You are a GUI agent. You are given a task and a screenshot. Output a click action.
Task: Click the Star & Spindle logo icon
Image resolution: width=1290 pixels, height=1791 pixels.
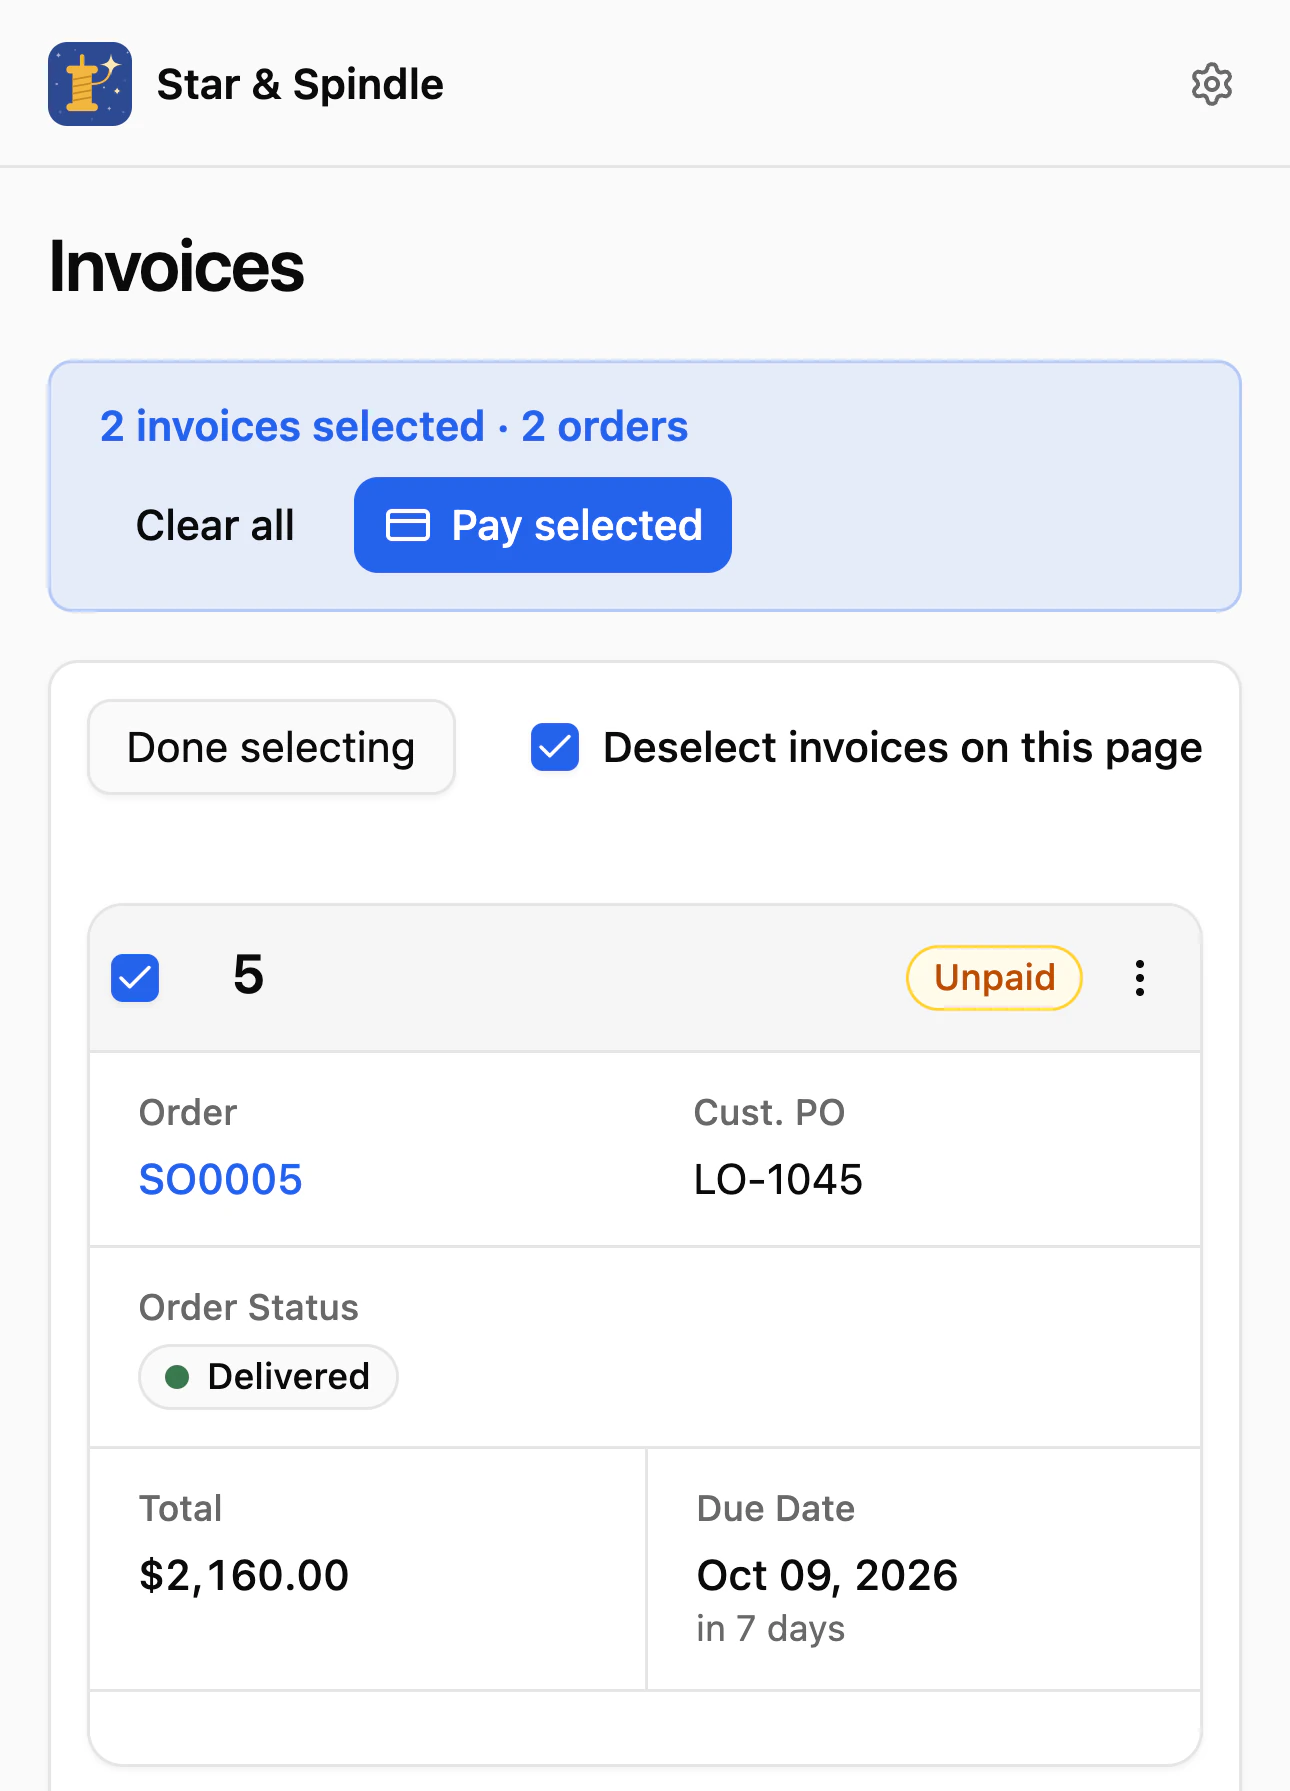pos(90,84)
